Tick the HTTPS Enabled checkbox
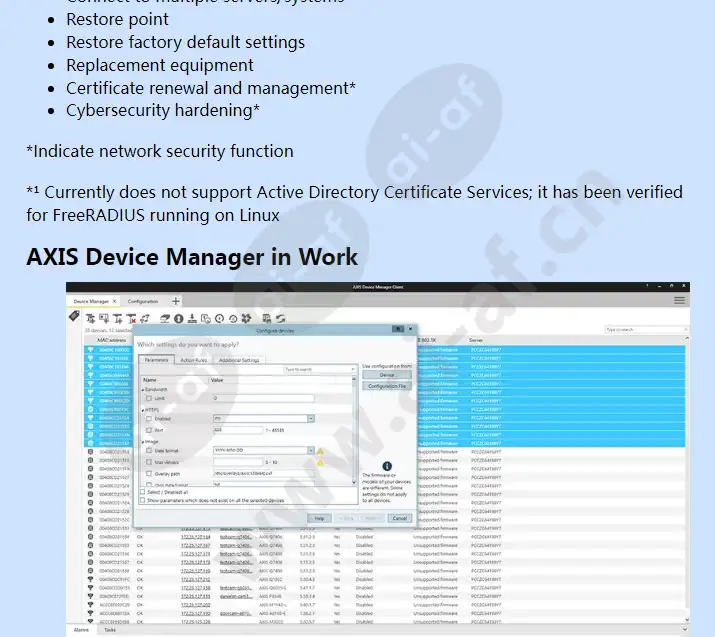This screenshot has width=715, height=637. point(149,419)
